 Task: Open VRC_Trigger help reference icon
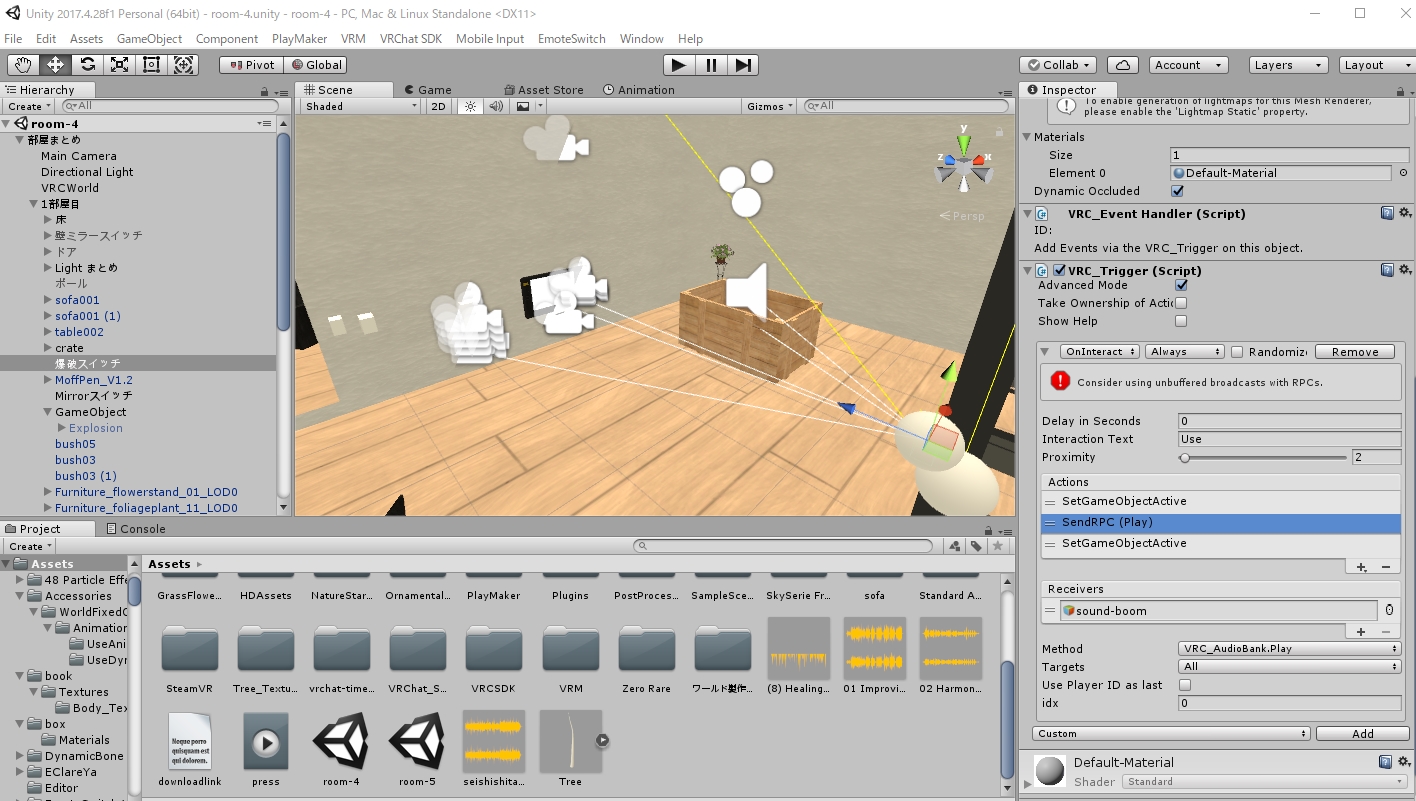1387,270
